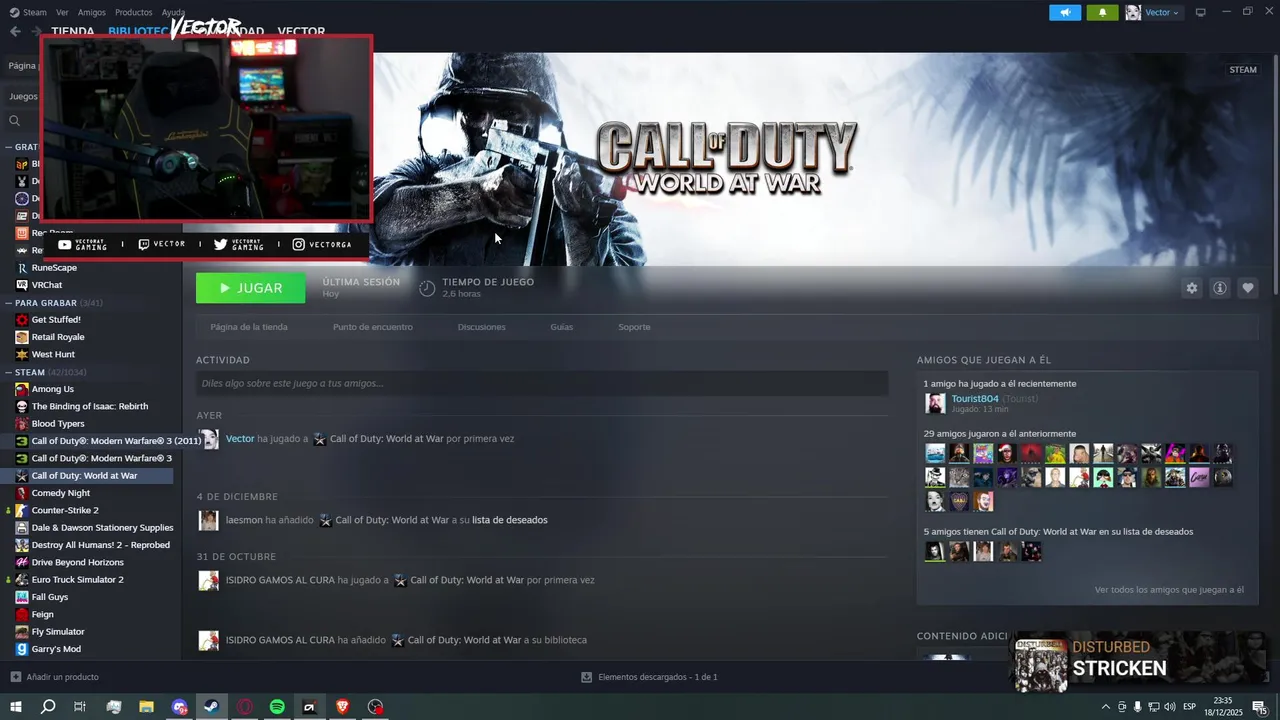Go back with navigation arrow
The width and height of the screenshot is (1280, 720).
tap(15, 31)
